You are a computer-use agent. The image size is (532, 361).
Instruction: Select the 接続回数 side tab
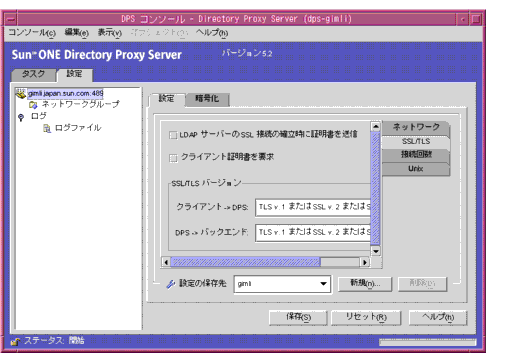coord(416,155)
